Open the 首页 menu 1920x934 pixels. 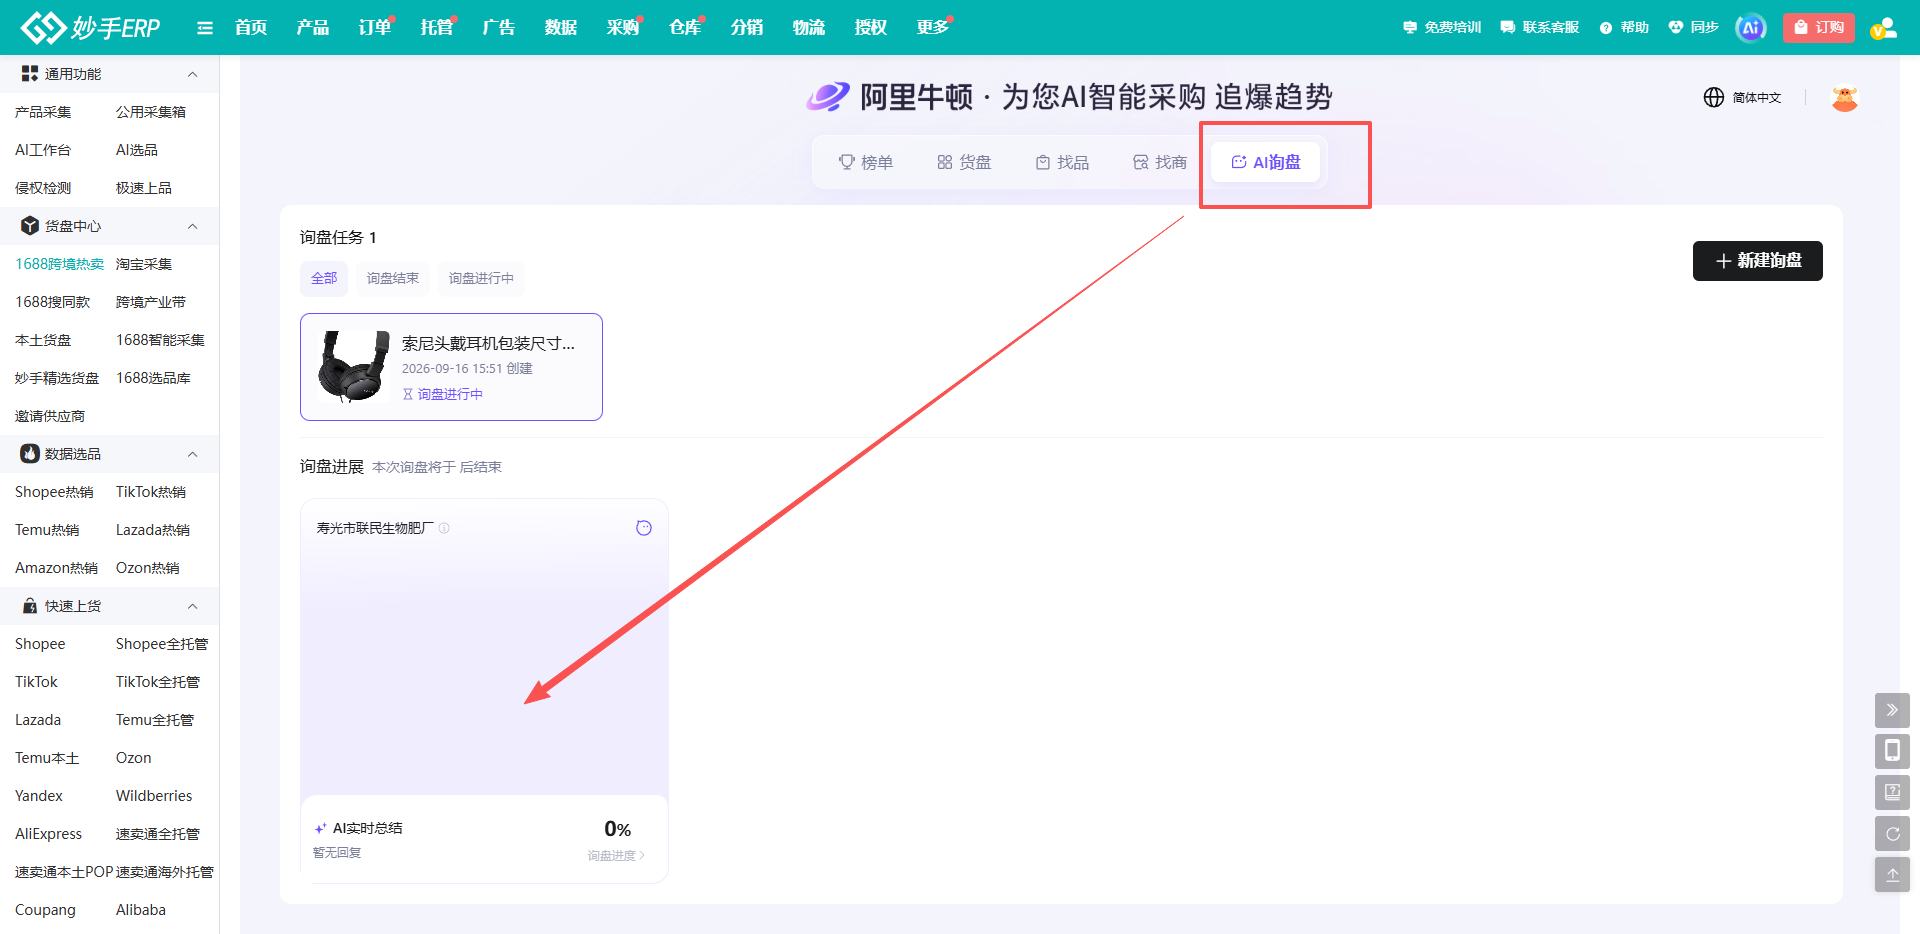click(251, 28)
